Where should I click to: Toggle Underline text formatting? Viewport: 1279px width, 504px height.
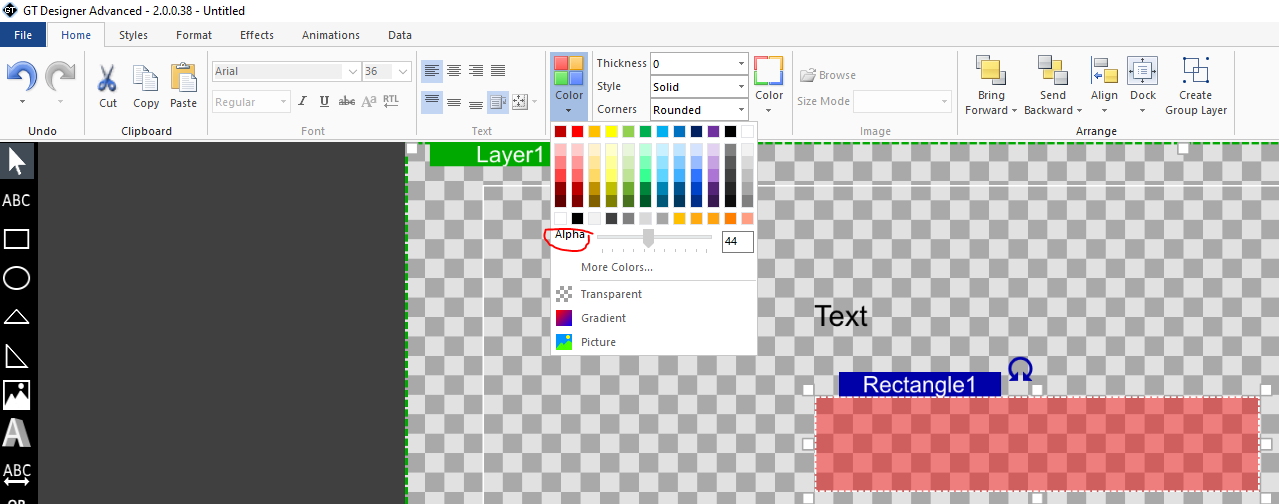coord(325,101)
